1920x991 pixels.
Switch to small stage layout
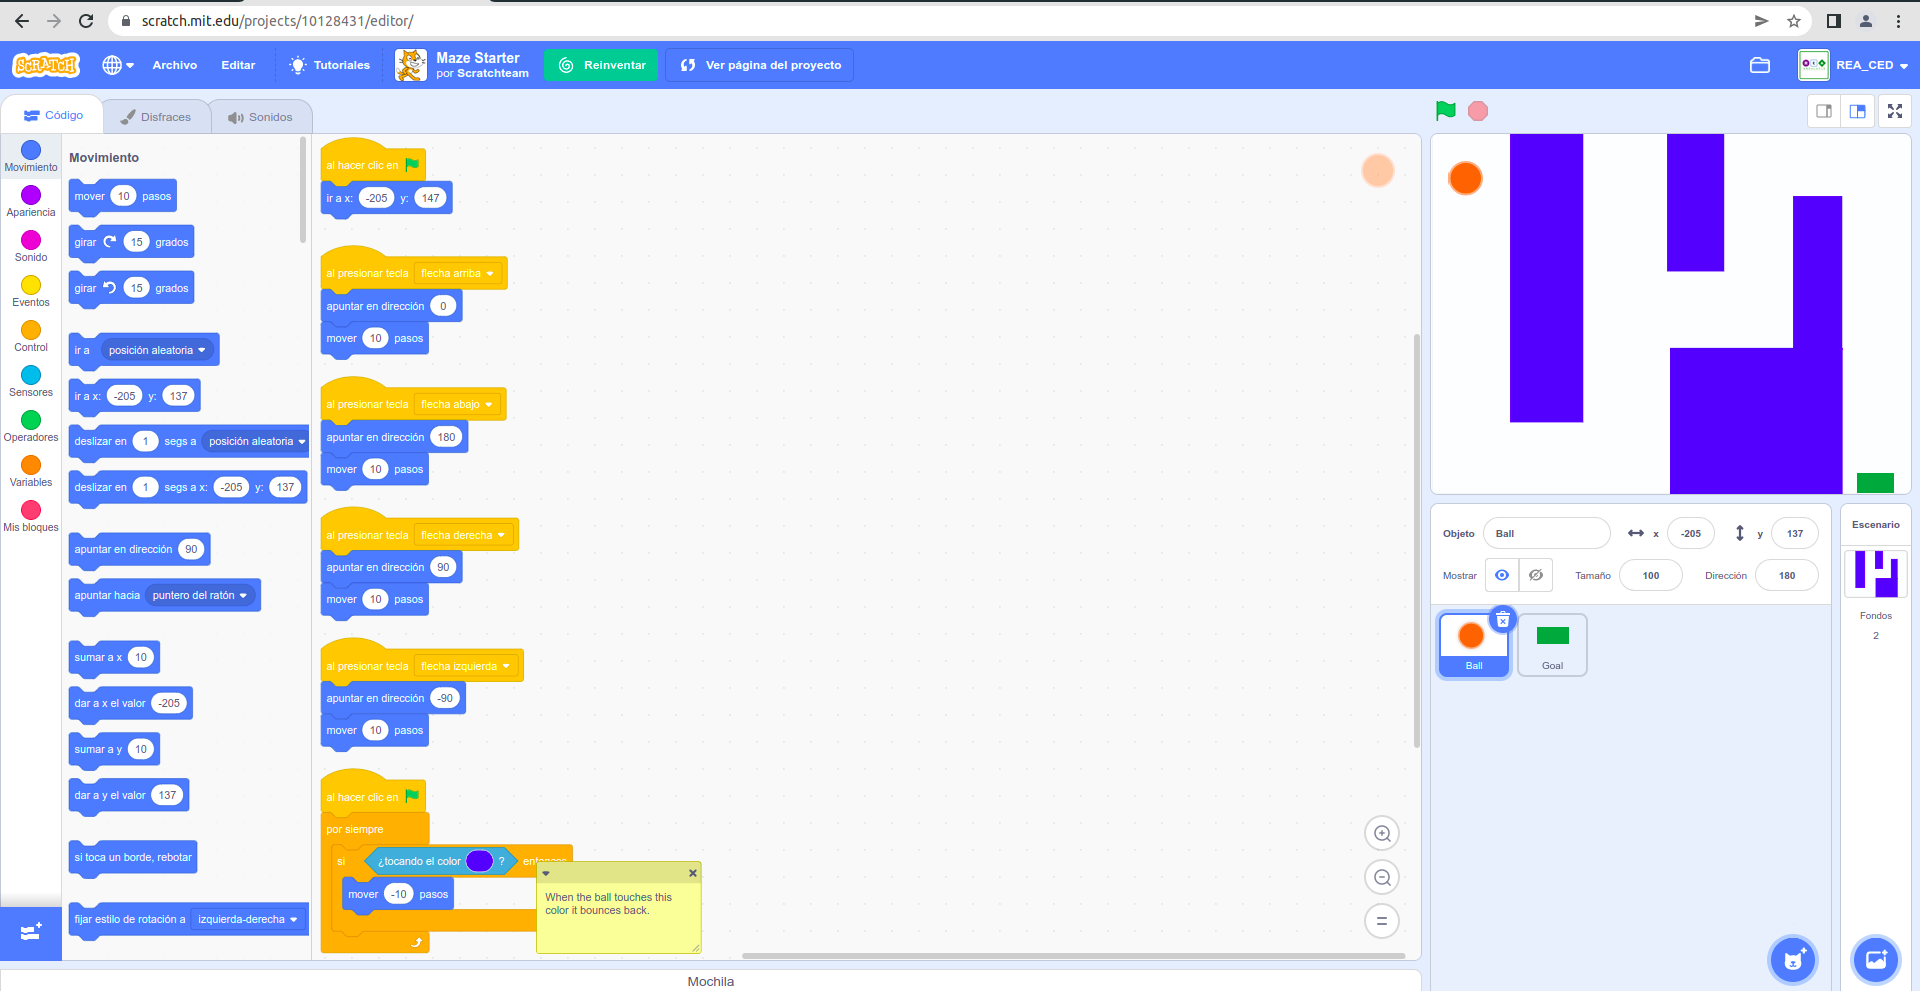(1824, 111)
